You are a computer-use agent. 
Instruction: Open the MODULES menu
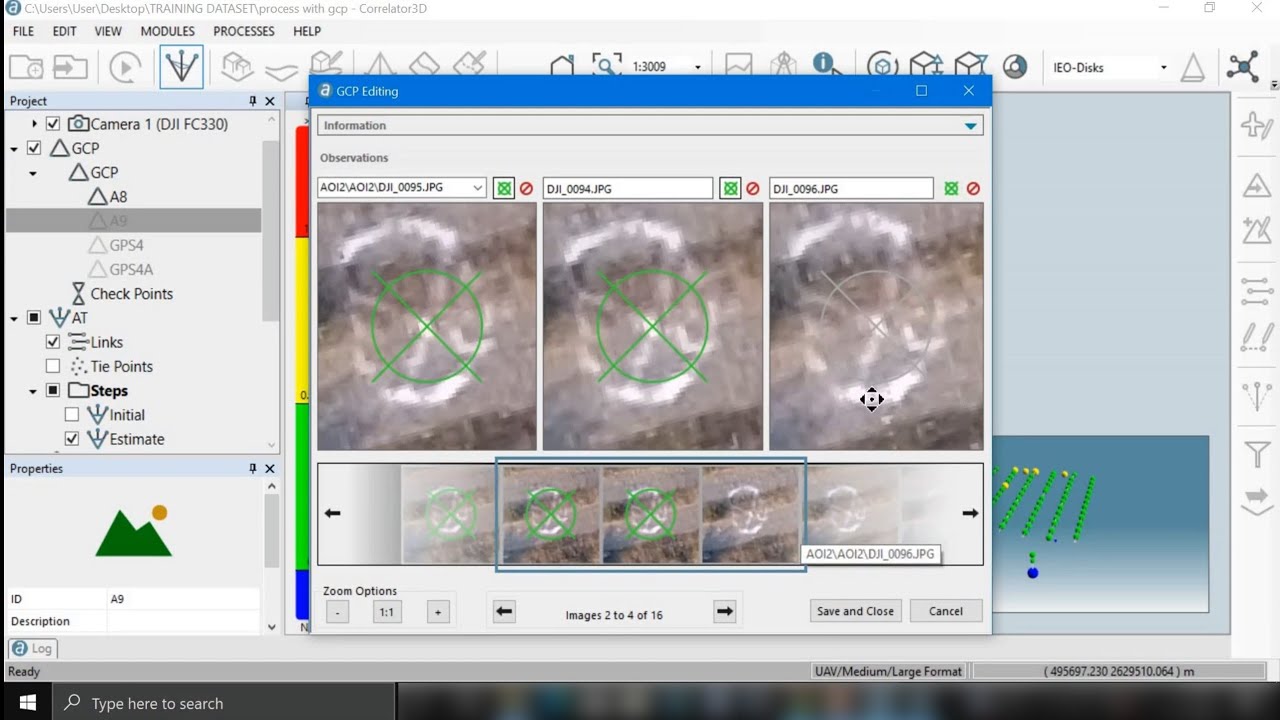(168, 31)
